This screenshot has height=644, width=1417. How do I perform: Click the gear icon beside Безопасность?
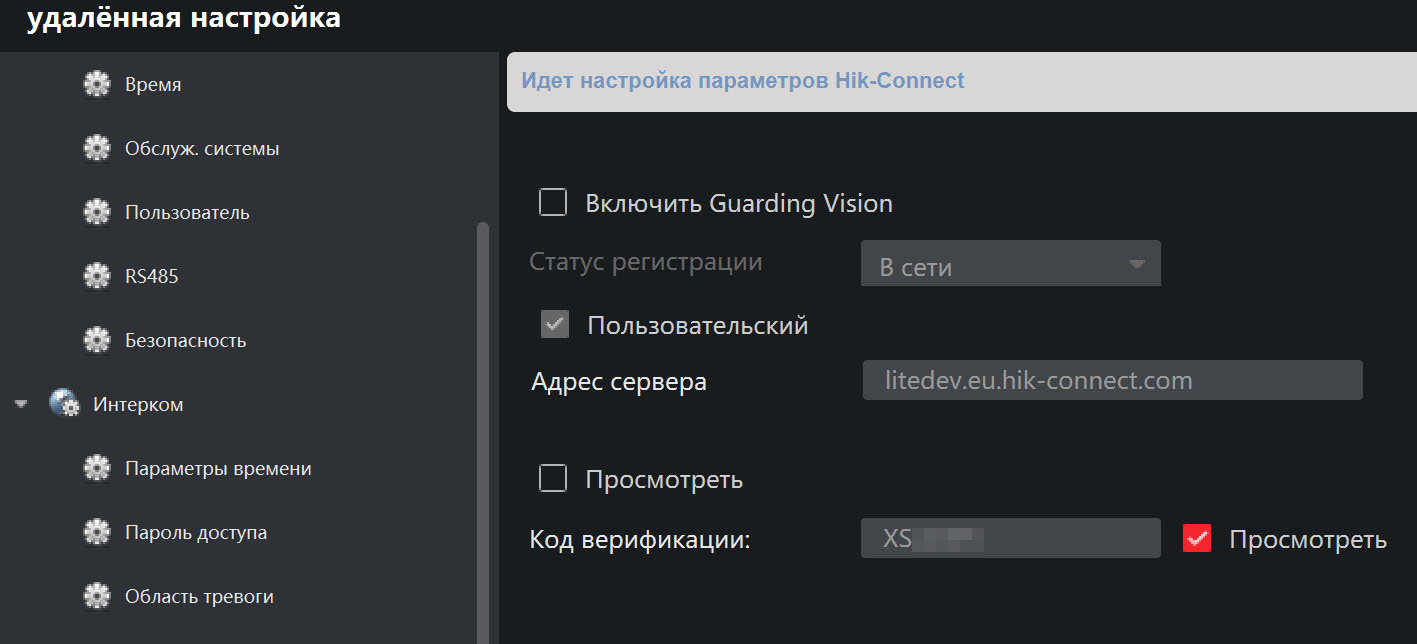[96, 341]
